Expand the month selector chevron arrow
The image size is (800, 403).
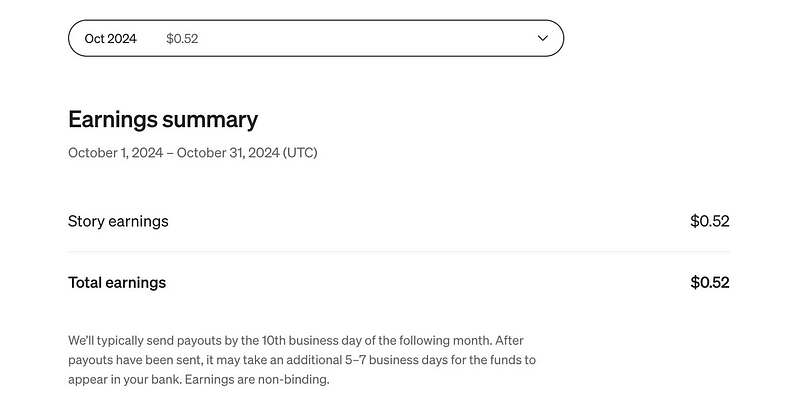[543, 38]
